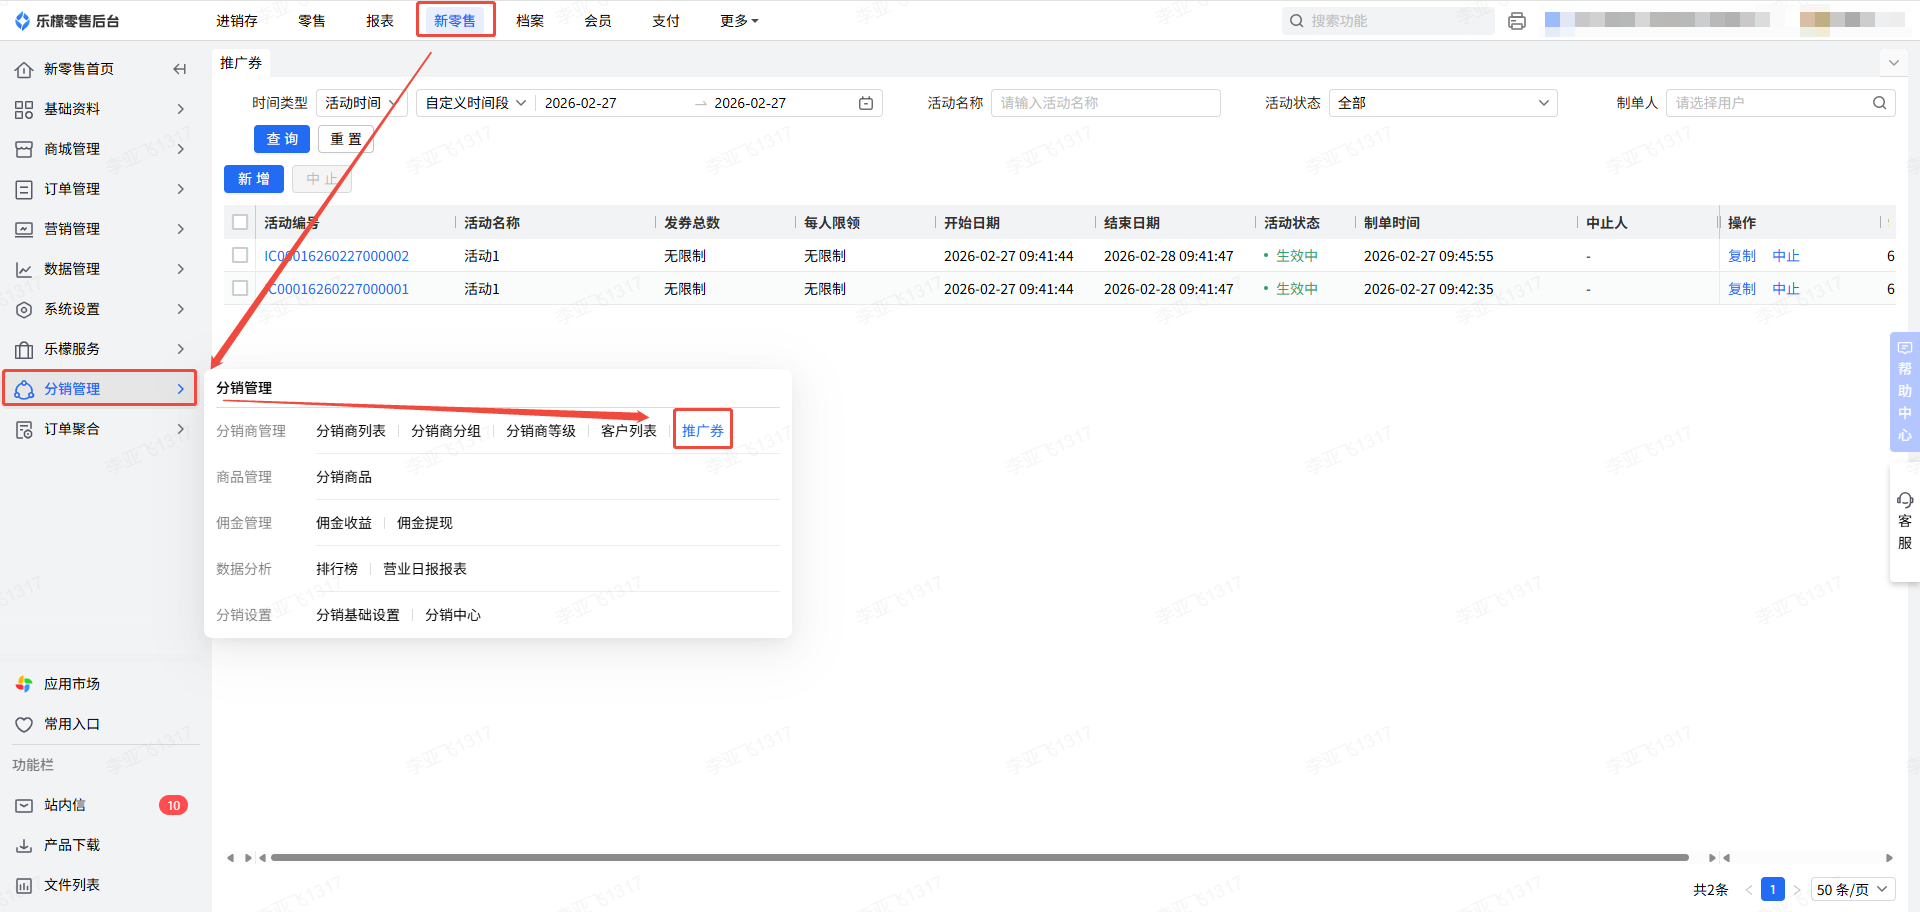Click the start date 2026-02-27 field
Image resolution: width=1920 pixels, height=912 pixels.
click(581, 103)
